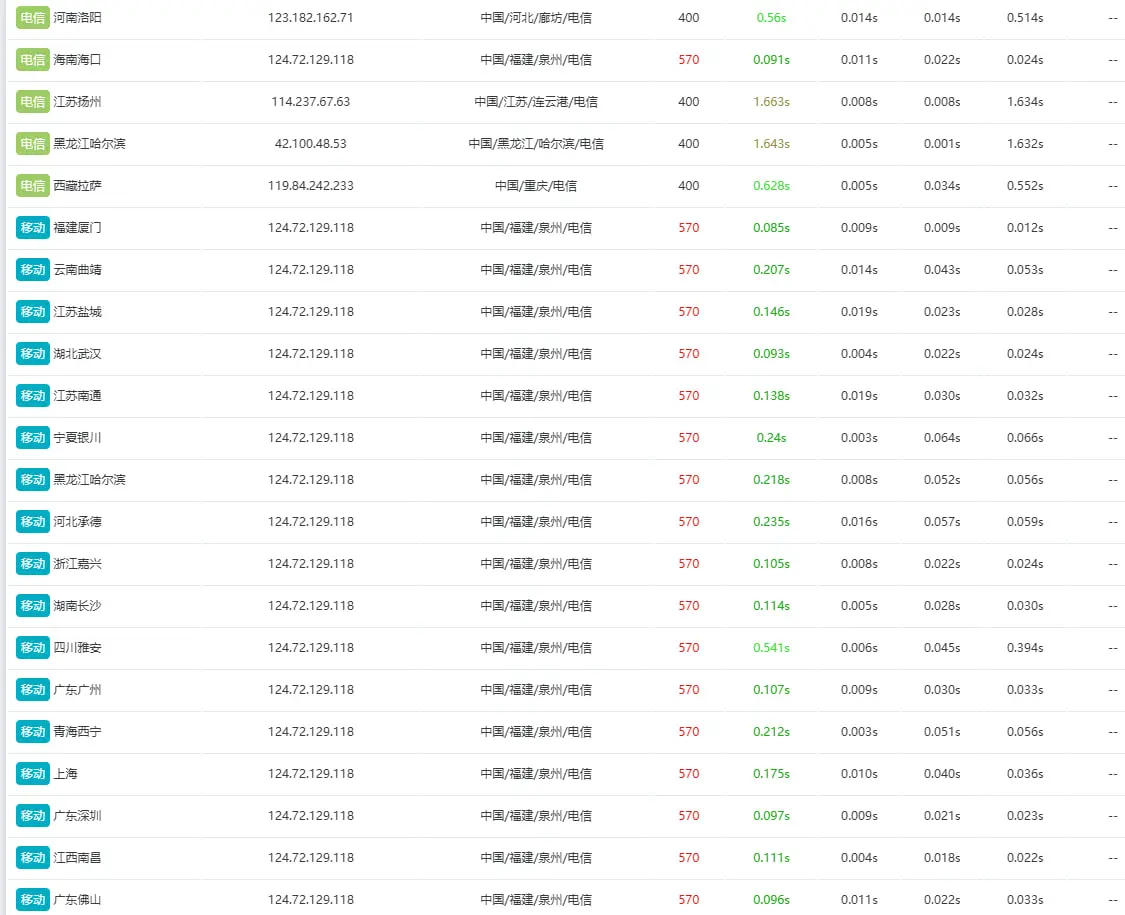Click the 400 status code in 西藏拉萨 row
The height and width of the screenshot is (915, 1125).
pos(689,186)
